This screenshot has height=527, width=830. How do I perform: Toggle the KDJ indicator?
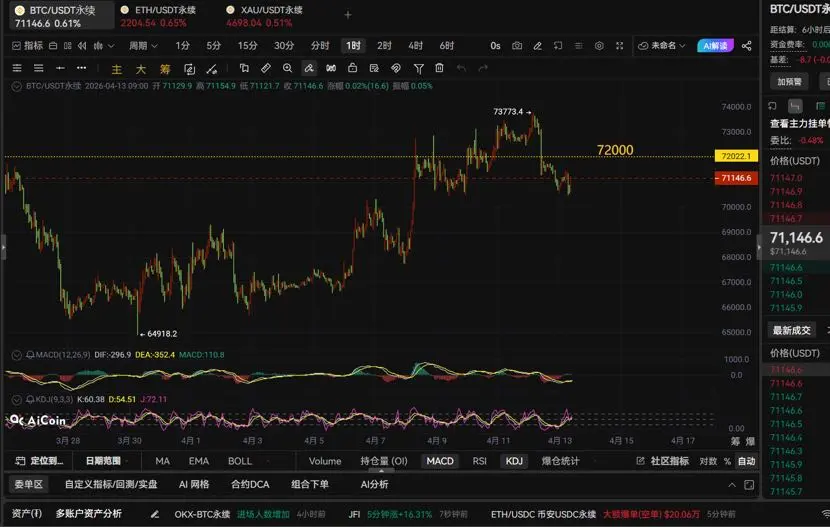(x=514, y=461)
